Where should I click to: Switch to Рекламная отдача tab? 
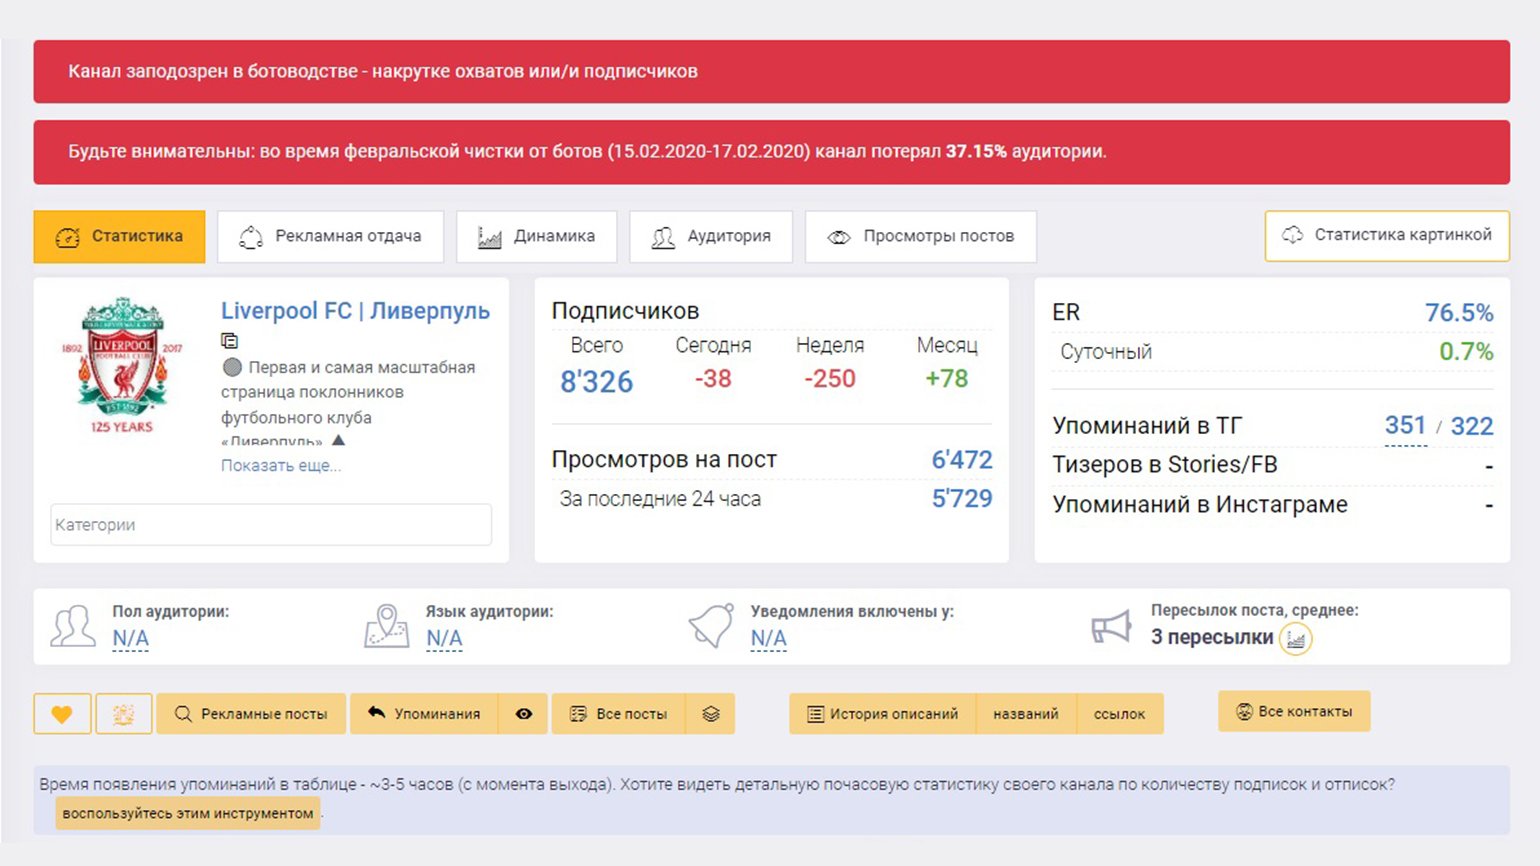click(x=330, y=237)
